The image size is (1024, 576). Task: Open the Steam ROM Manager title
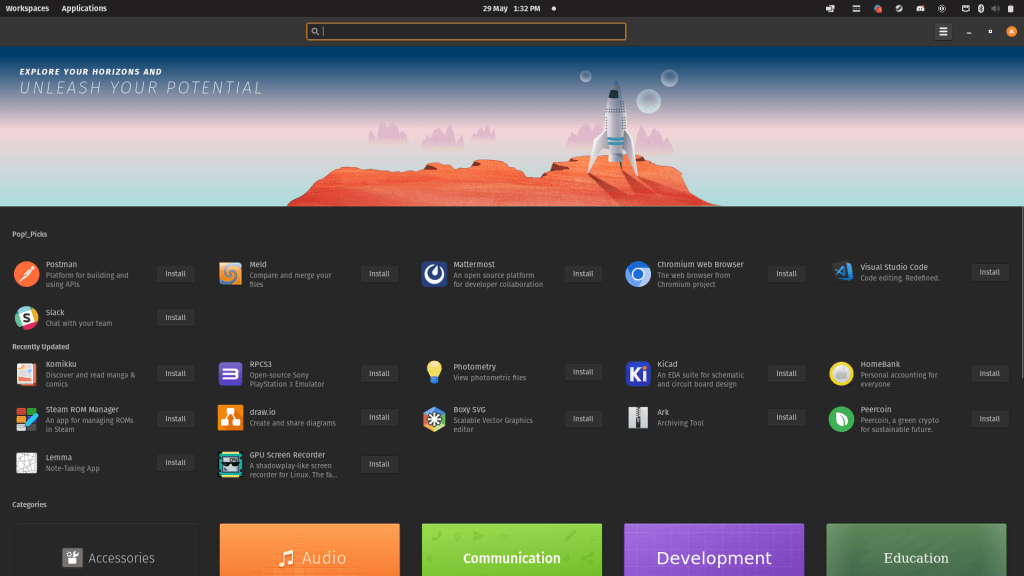click(82, 409)
